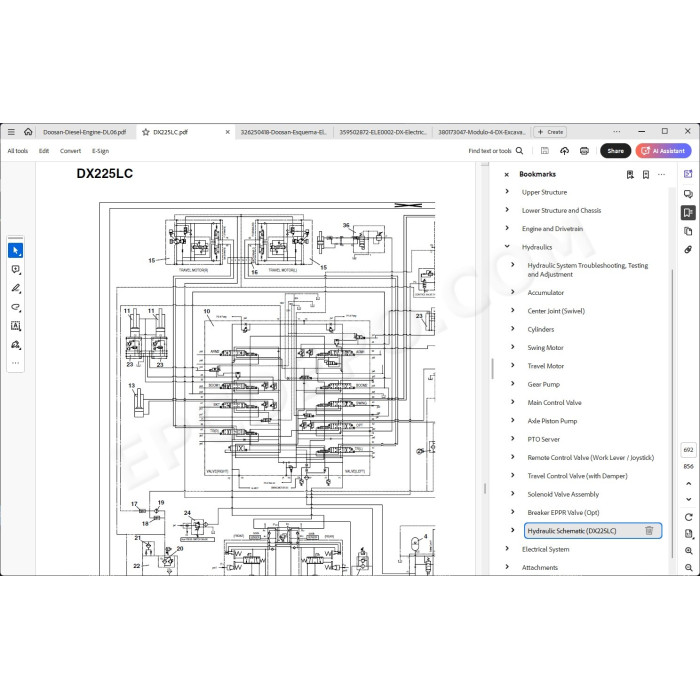Expand the Cylinders bookmark
The width and height of the screenshot is (700, 700).
point(512,329)
